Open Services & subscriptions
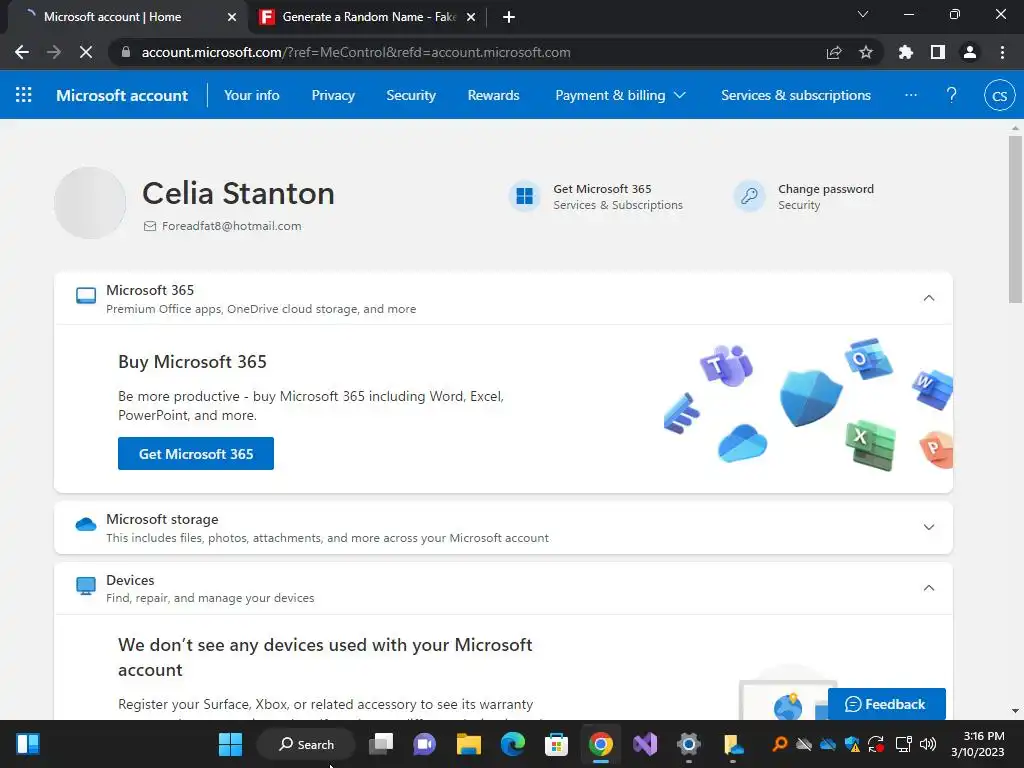Screen dimensions: 1024x768 click(x=795, y=95)
